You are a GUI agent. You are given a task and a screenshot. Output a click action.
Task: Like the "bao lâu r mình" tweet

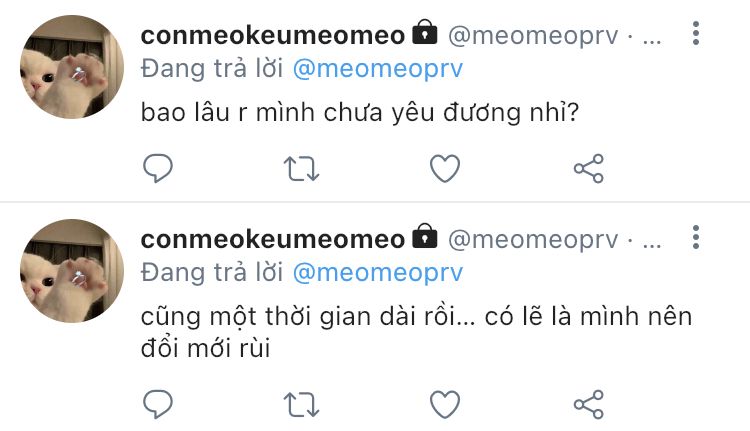[445, 168]
